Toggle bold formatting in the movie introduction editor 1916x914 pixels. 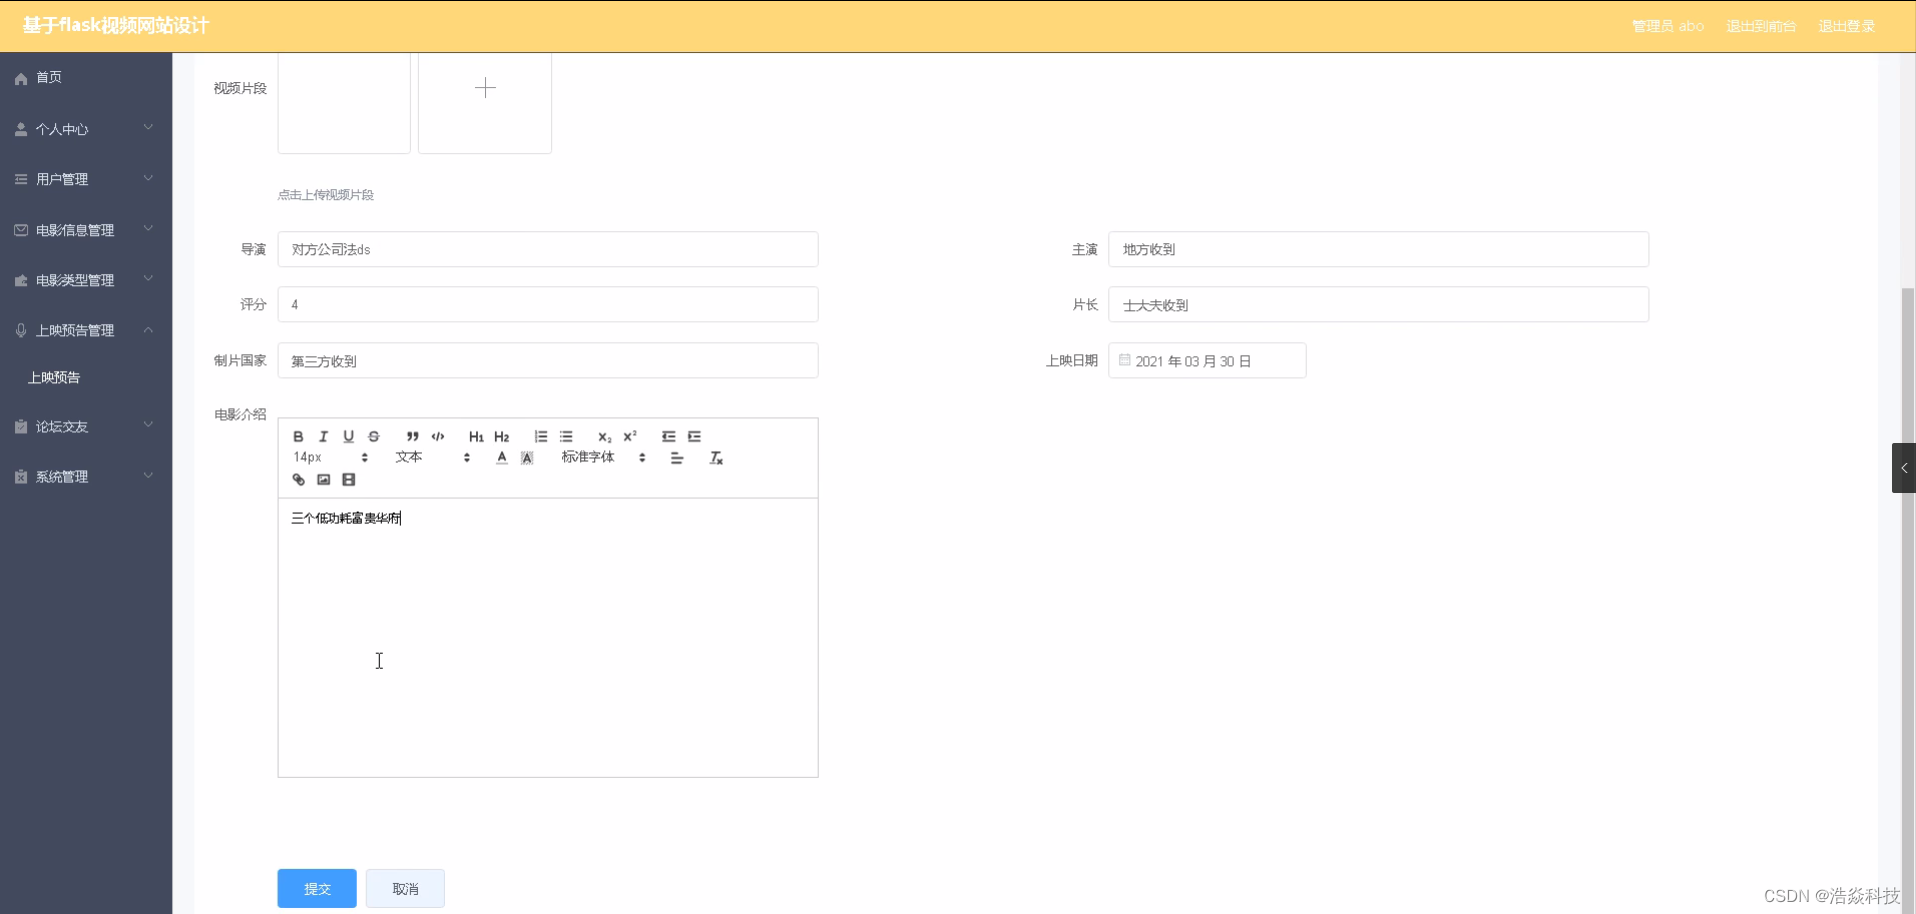pos(297,436)
